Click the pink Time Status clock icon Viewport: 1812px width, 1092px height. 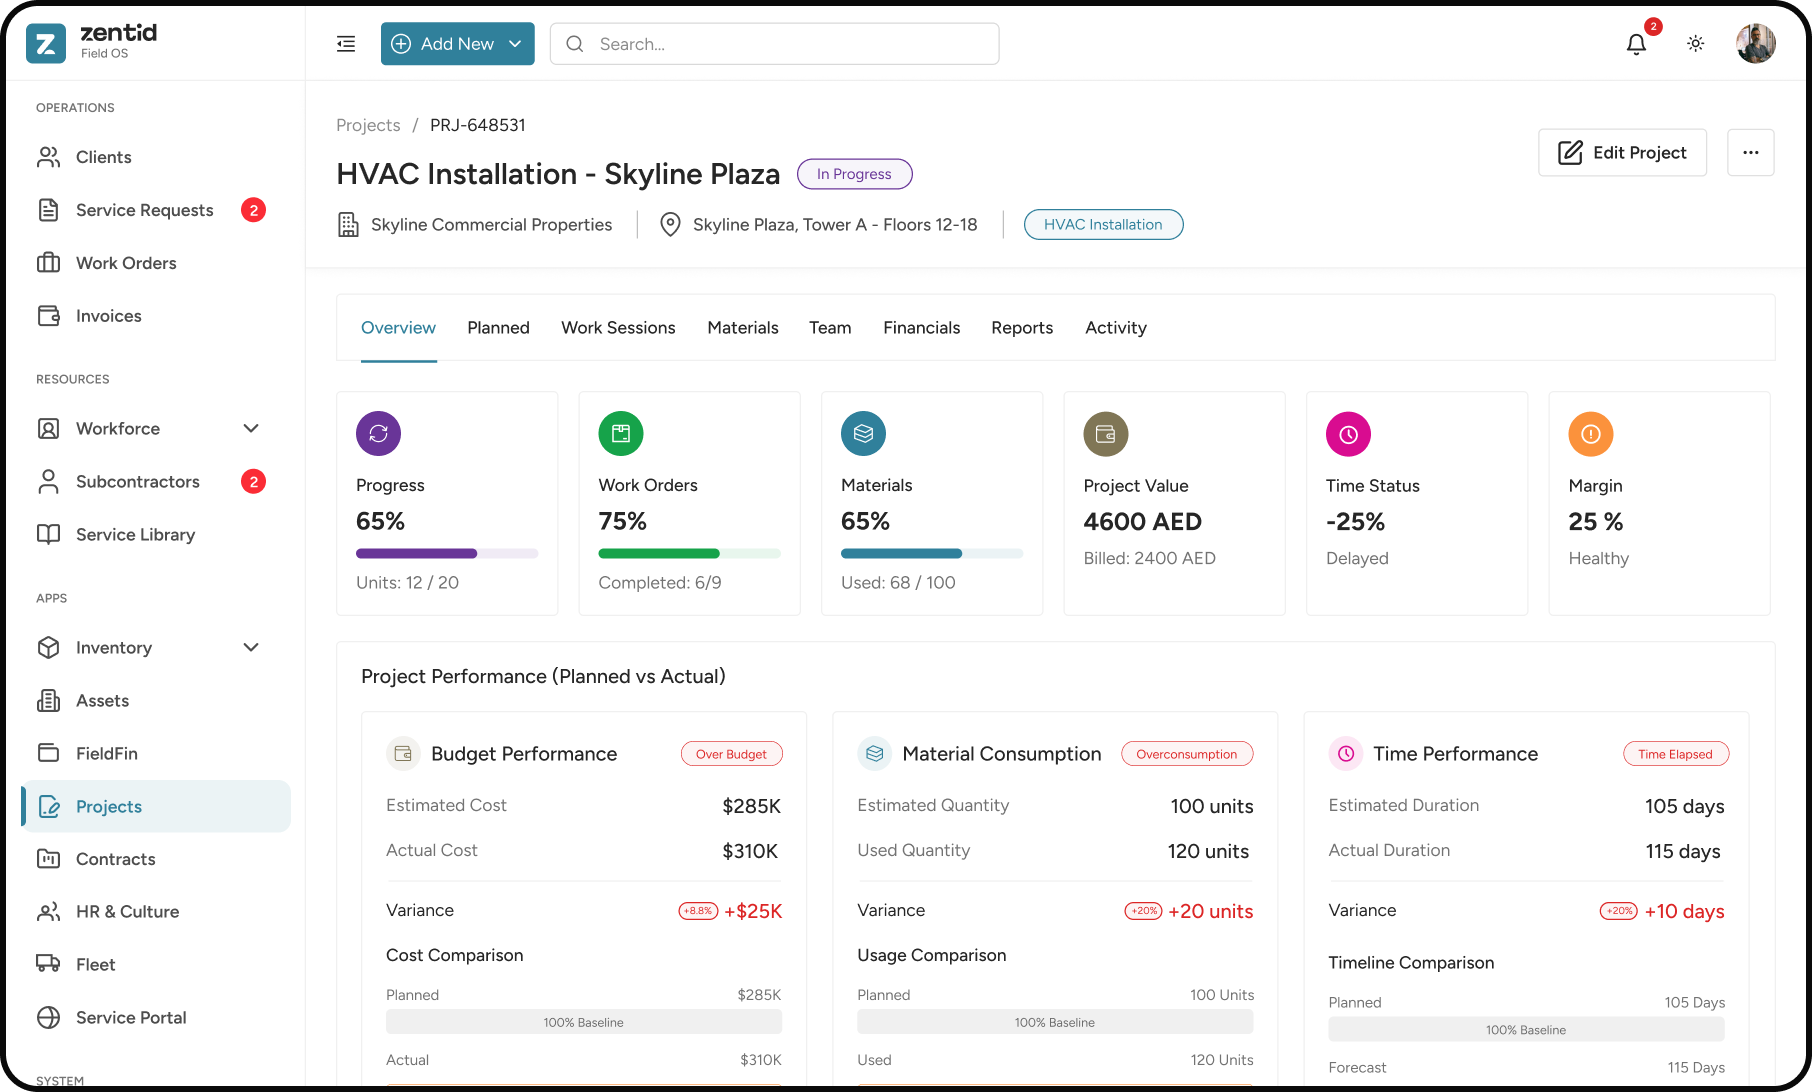(x=1349, y=434)
